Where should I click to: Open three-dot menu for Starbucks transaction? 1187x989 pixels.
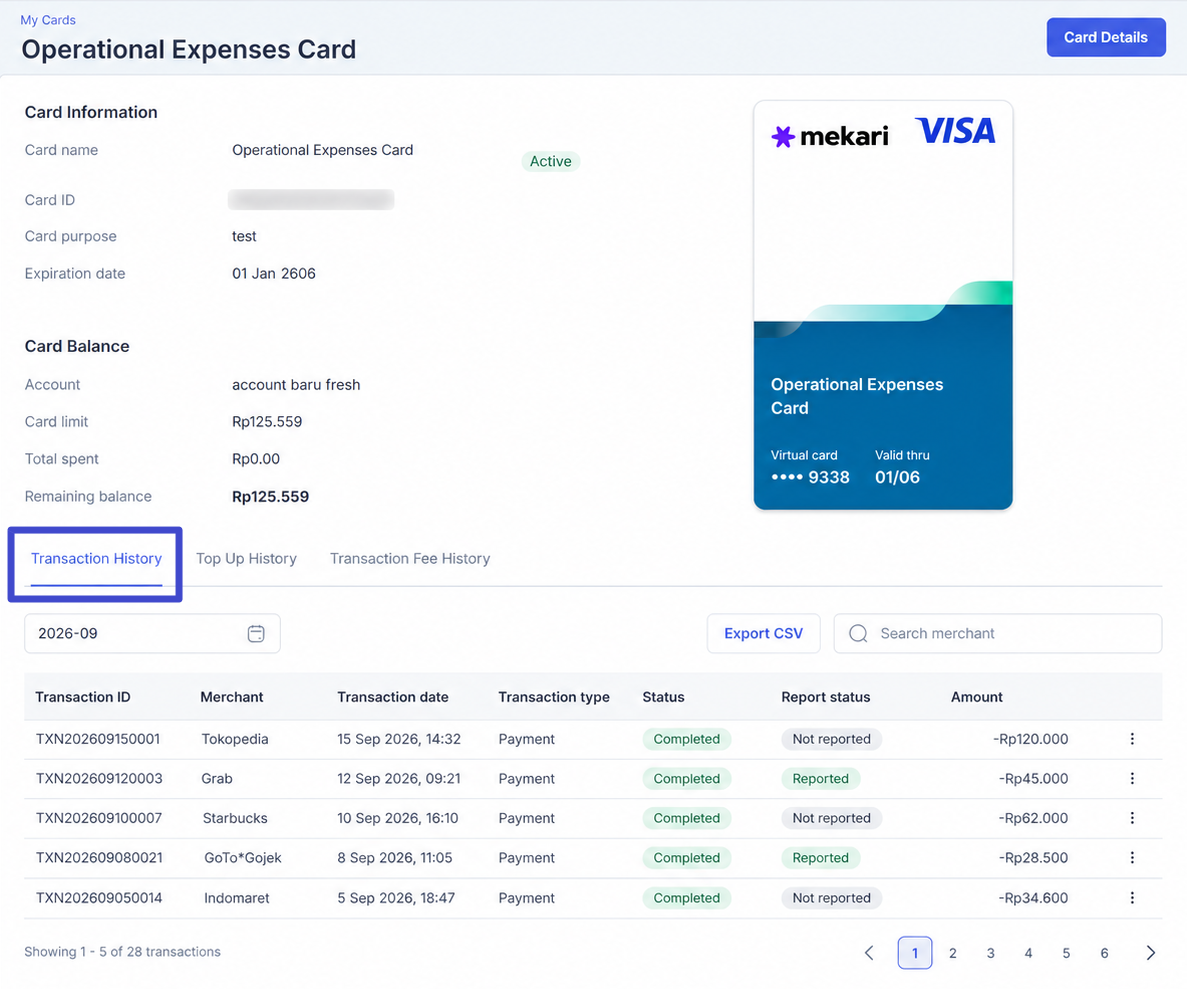point(1132,818)
